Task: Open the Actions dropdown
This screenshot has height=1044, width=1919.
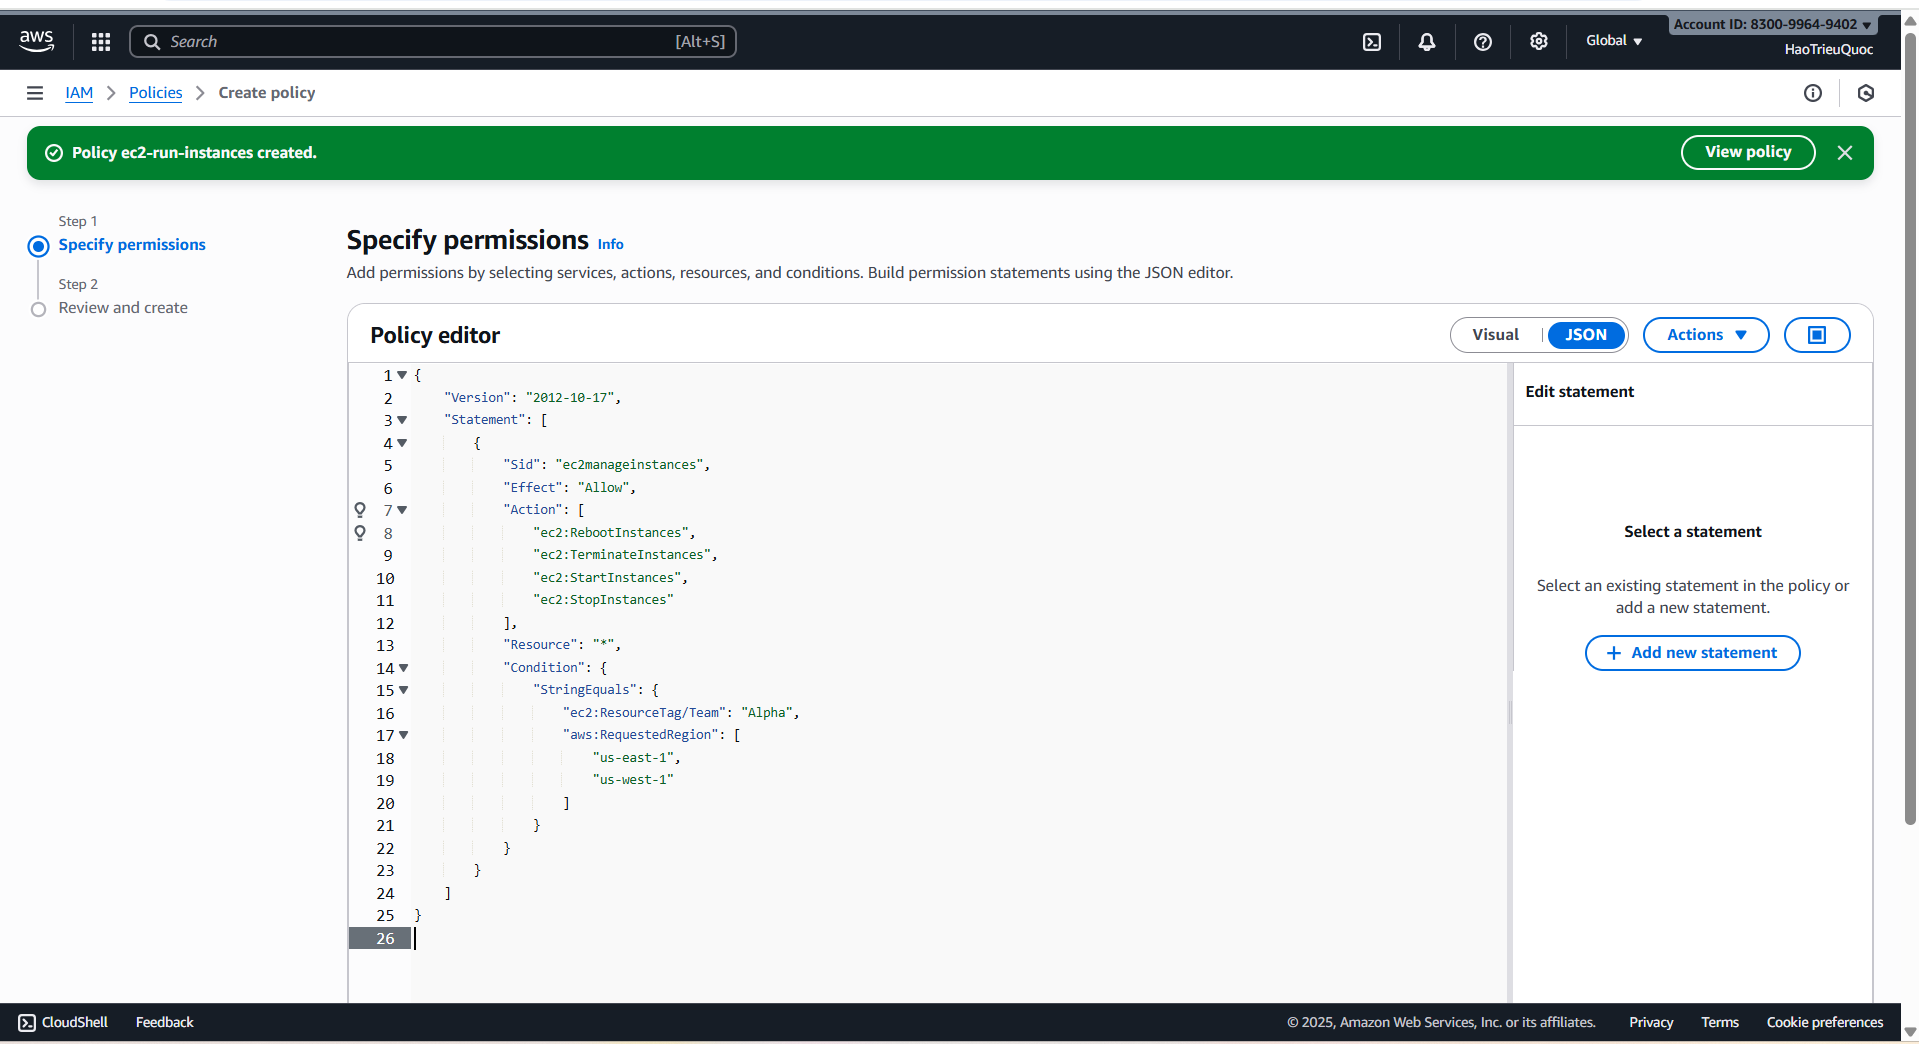Action: tap(1705, 334)
